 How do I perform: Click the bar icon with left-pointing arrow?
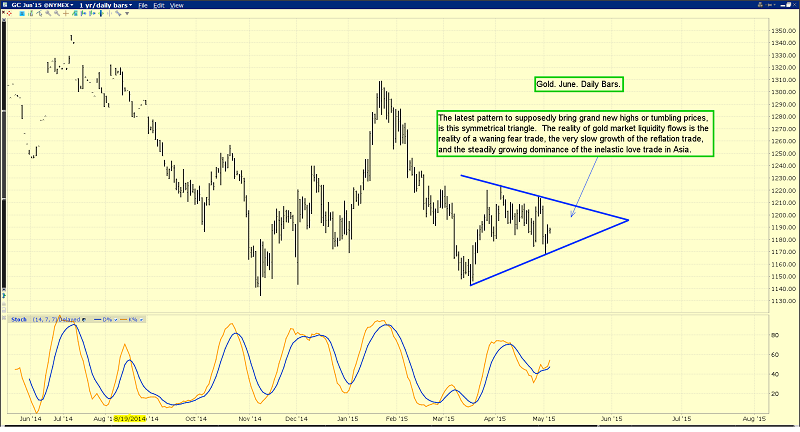pyautogui.click(x=83, y=13)
